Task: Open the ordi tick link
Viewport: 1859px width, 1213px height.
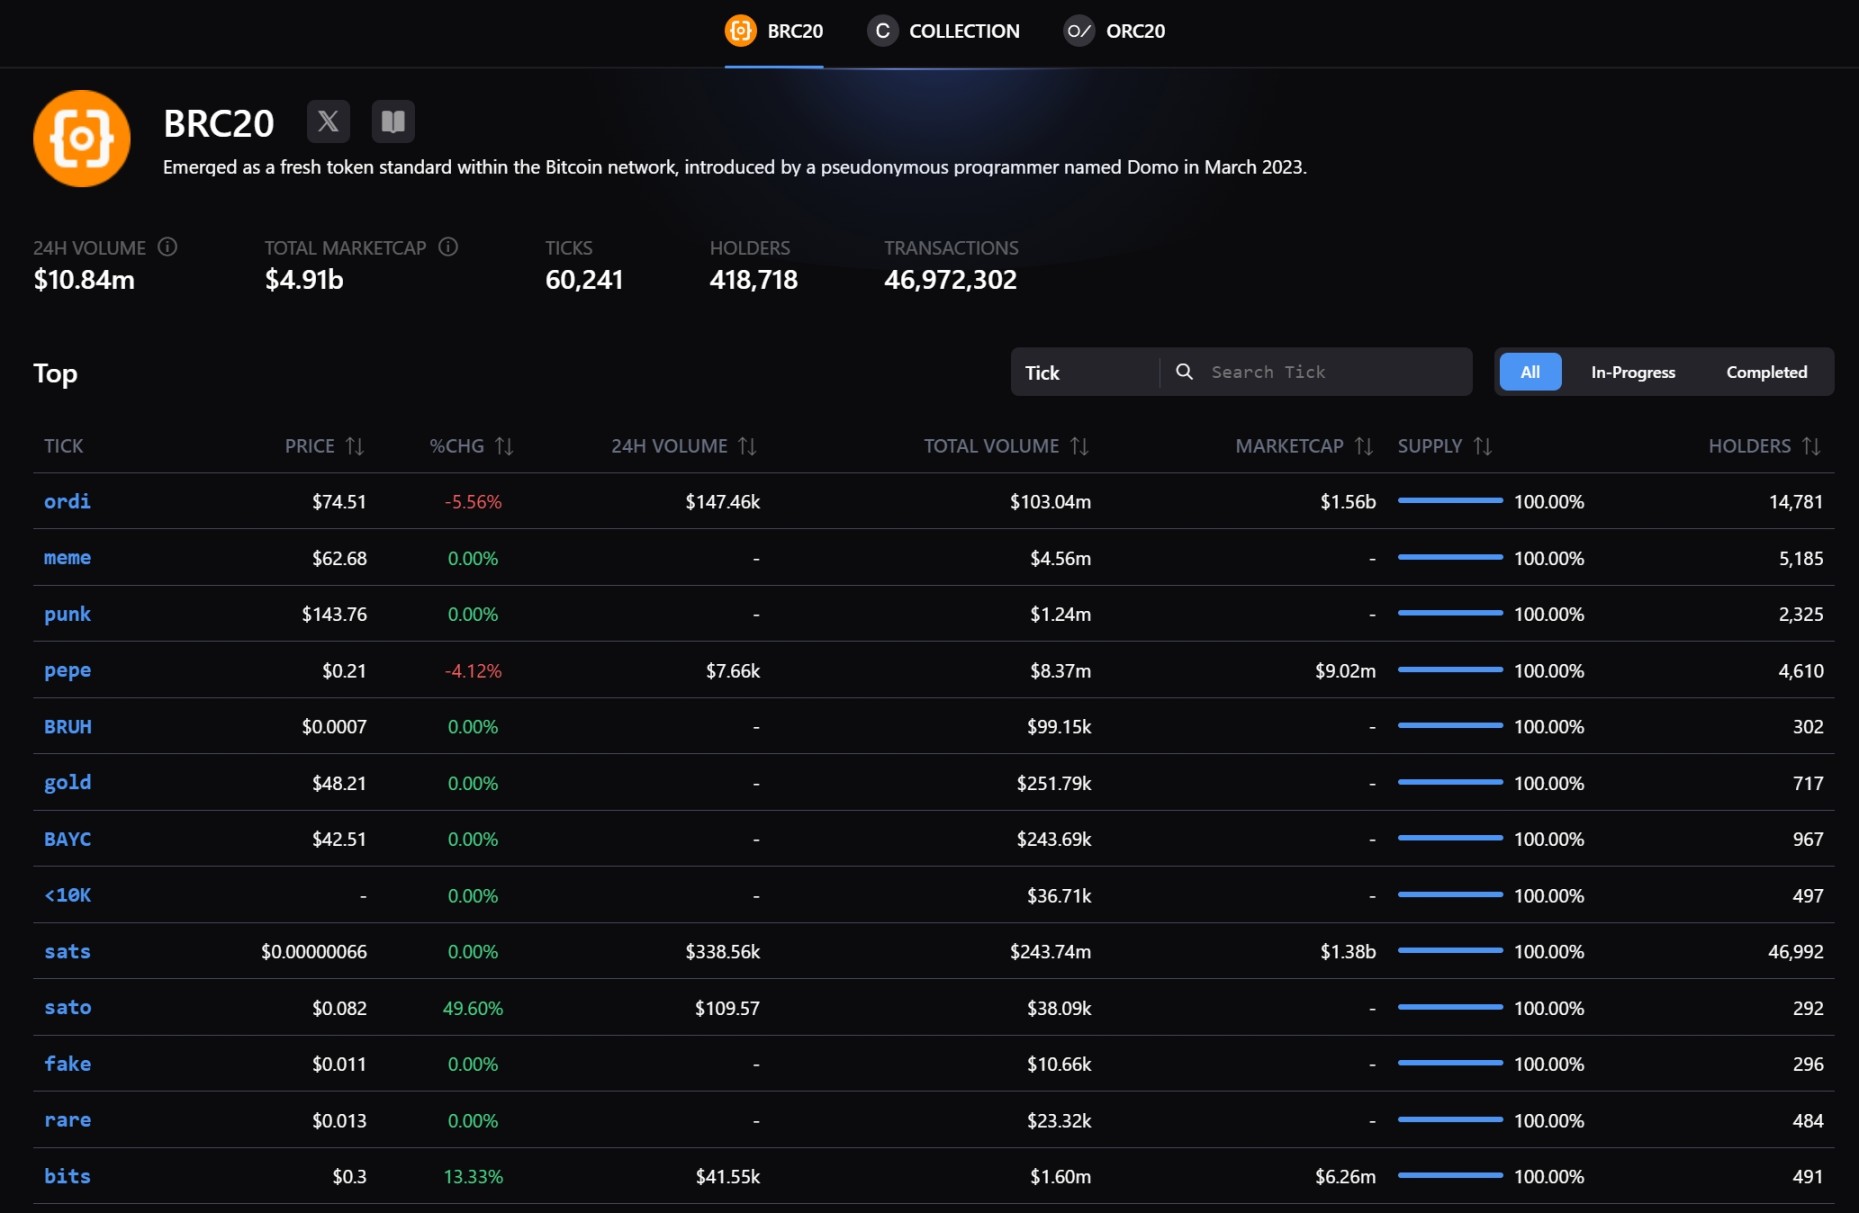Action: pyautogui.click(x=67, y=501)
